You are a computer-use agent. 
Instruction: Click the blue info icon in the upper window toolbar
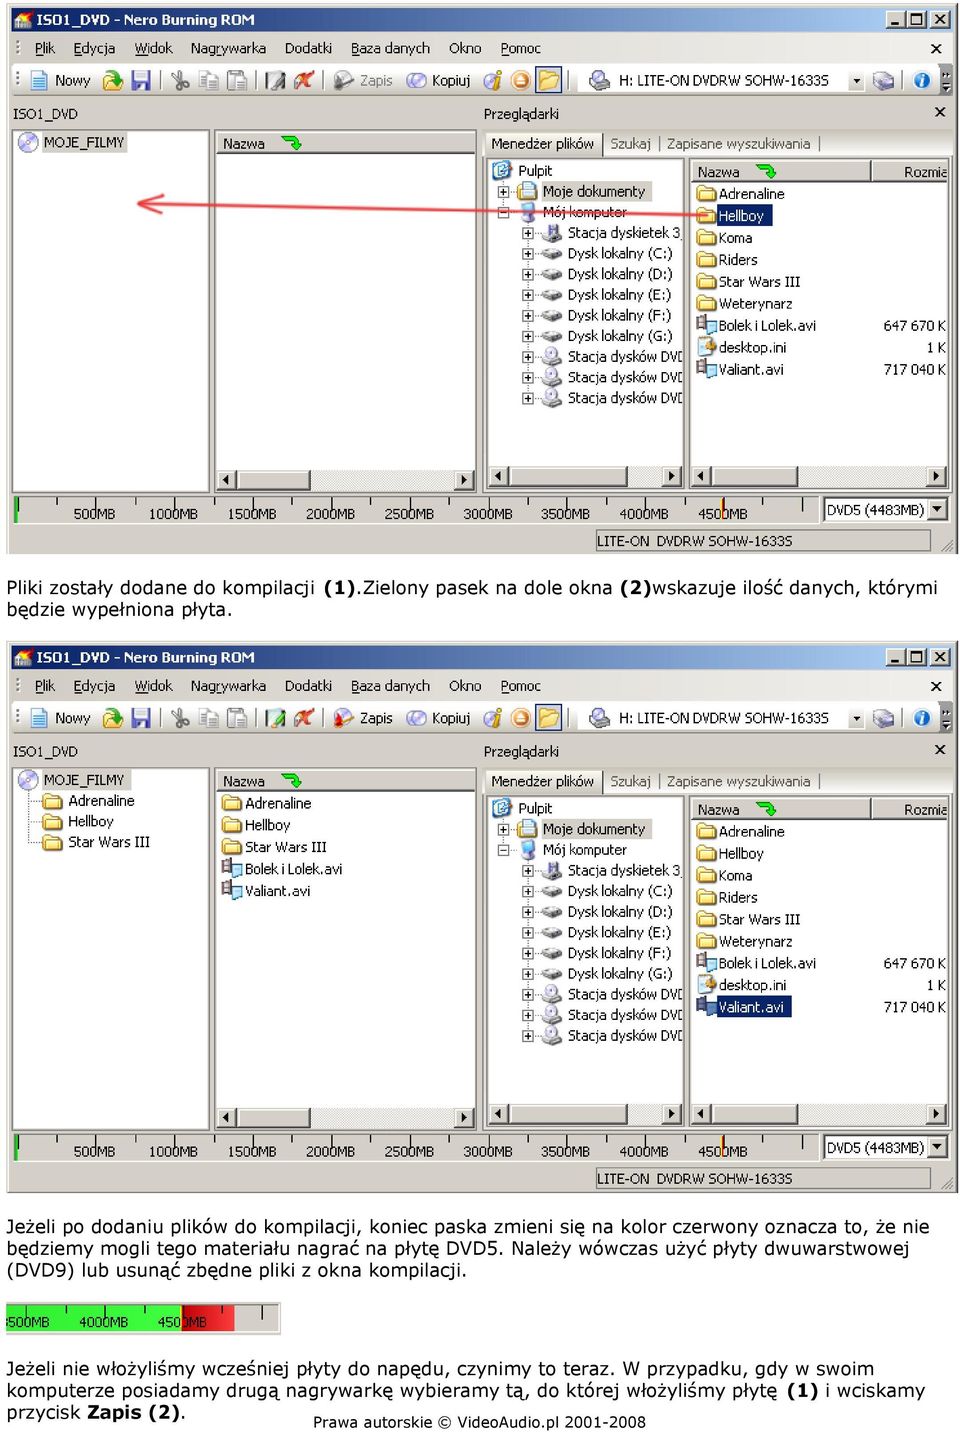921,81
